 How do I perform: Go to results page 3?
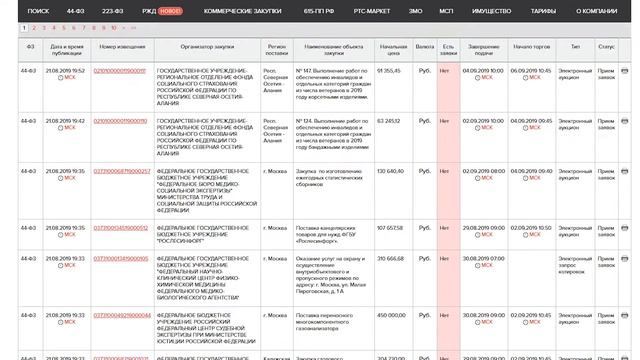[44, 28]
